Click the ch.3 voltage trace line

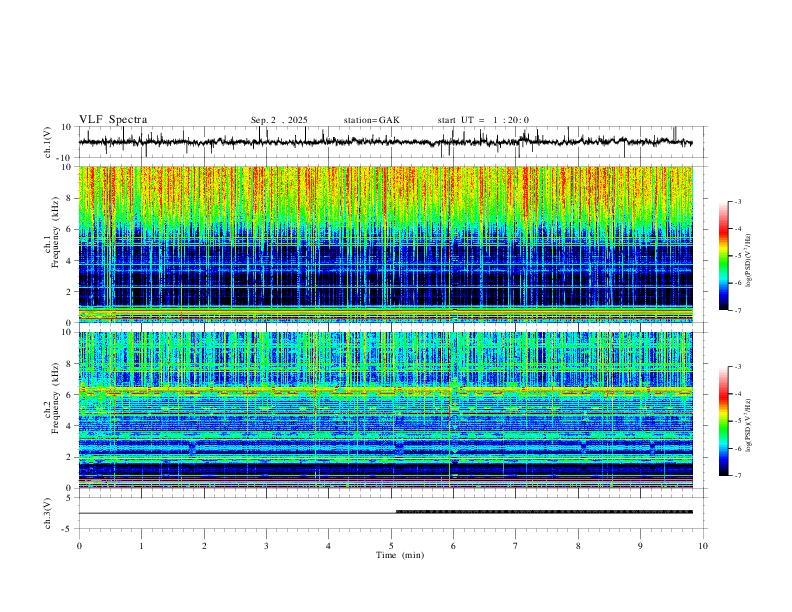pos(385,513)
